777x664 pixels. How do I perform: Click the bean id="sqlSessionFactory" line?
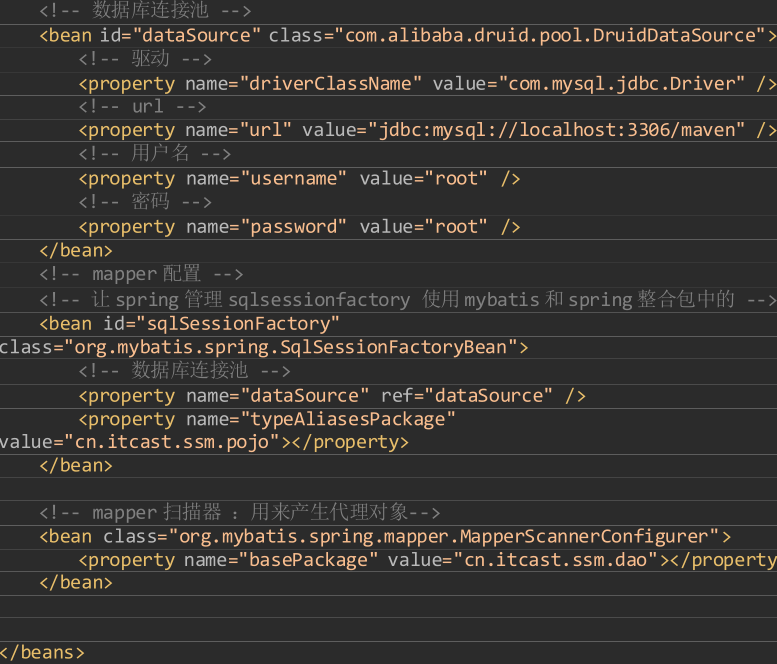click(189, 324)
